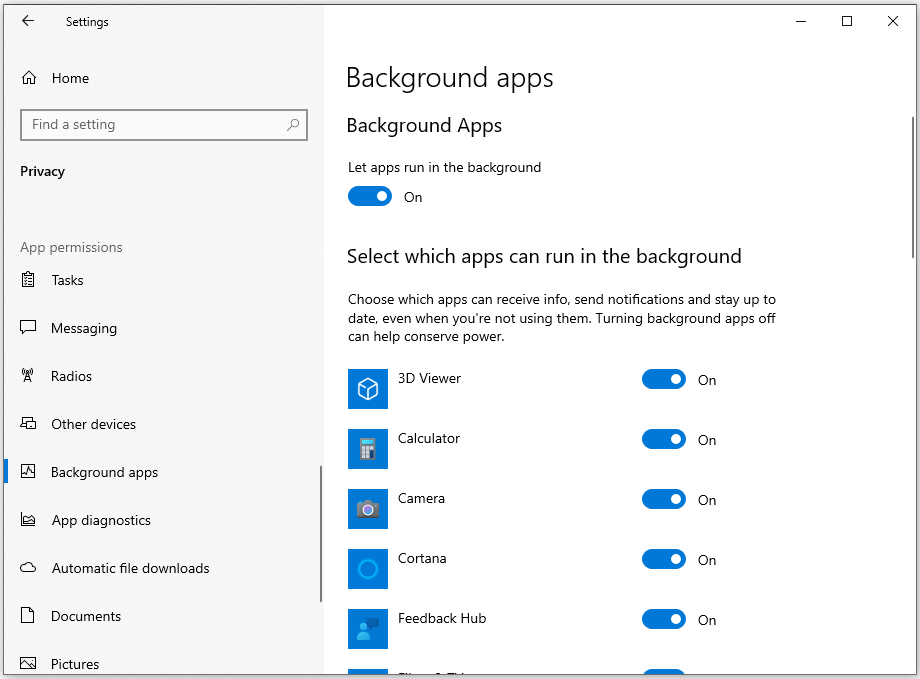
Task: Open Documents settings via its icon
Action: click(x=29, y=616)
